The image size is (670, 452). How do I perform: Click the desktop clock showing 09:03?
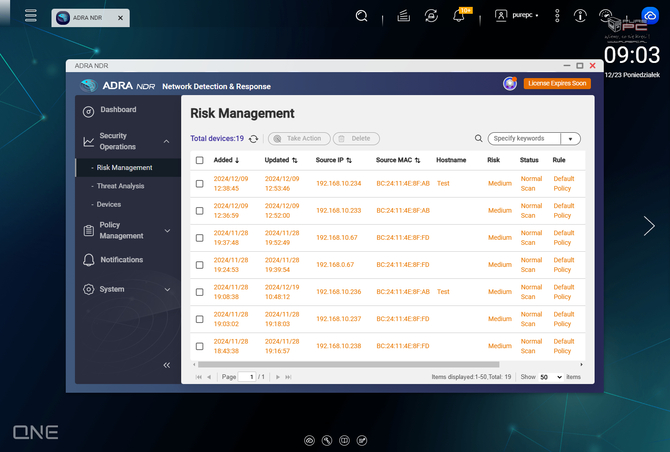(632, 56)
